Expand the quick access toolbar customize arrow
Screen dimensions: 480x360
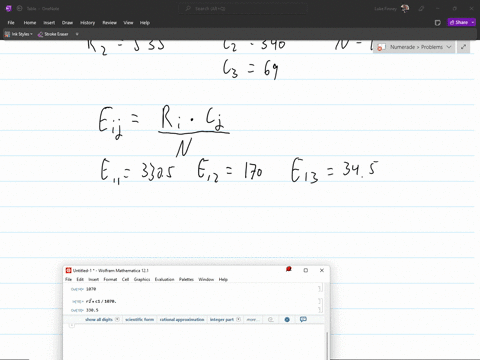[77, 34]
